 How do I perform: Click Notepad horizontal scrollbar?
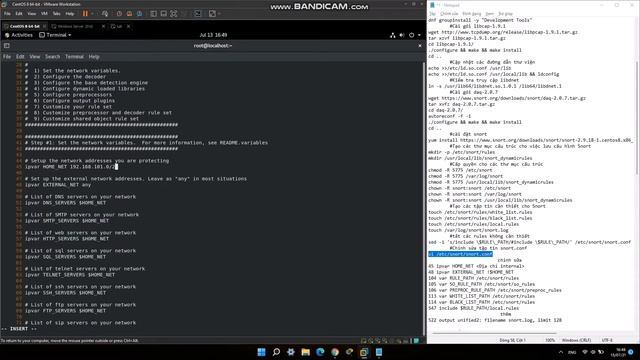click(494, 333)
